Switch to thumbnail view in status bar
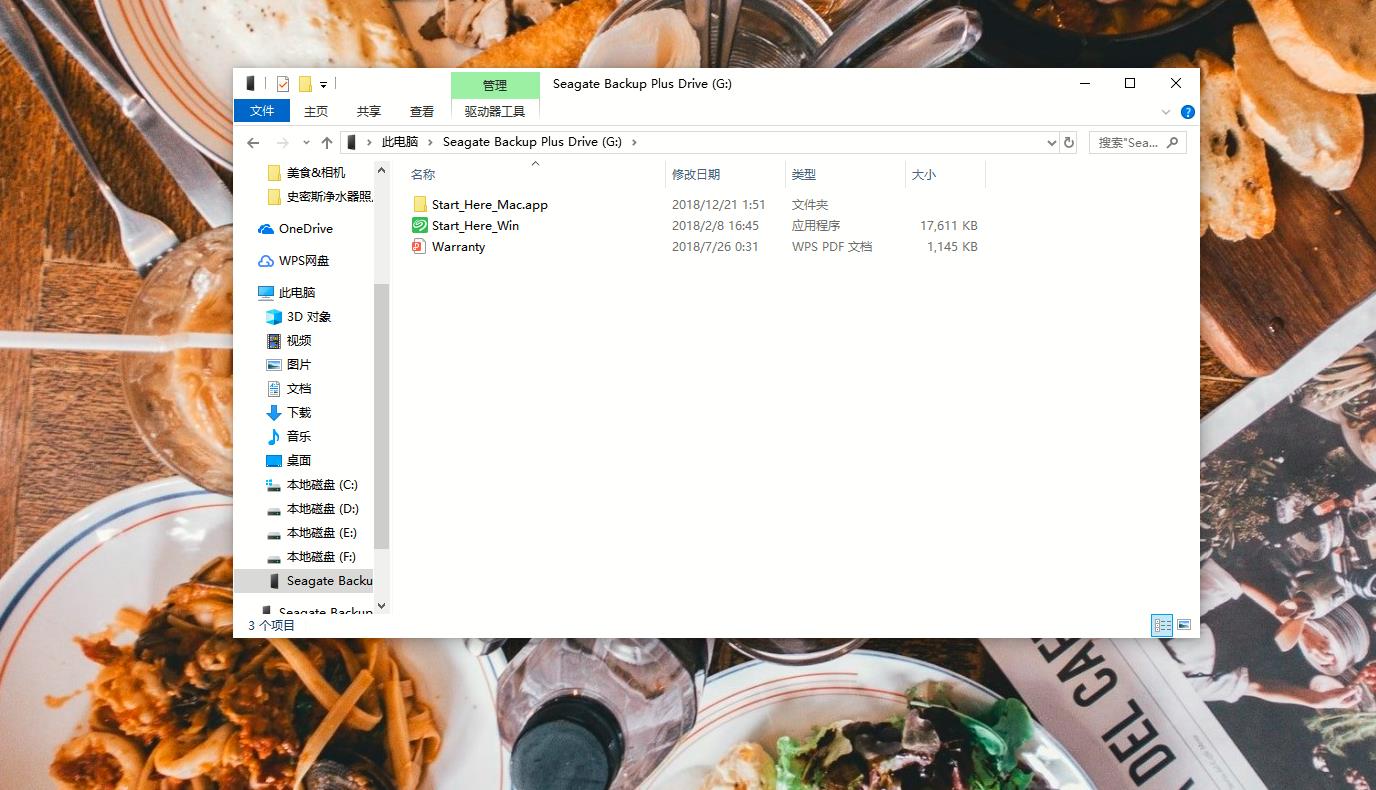Viewport: 1376px width, 790px height. pyautogui.click(x=1184, y=624)
